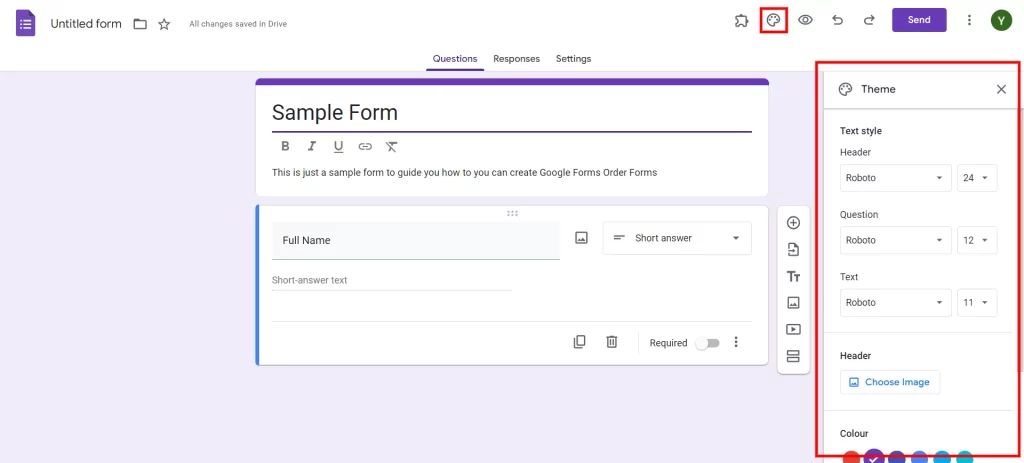1024x463 pixels.
Task: Click Choose Image for header
Action: click(889, 382)
